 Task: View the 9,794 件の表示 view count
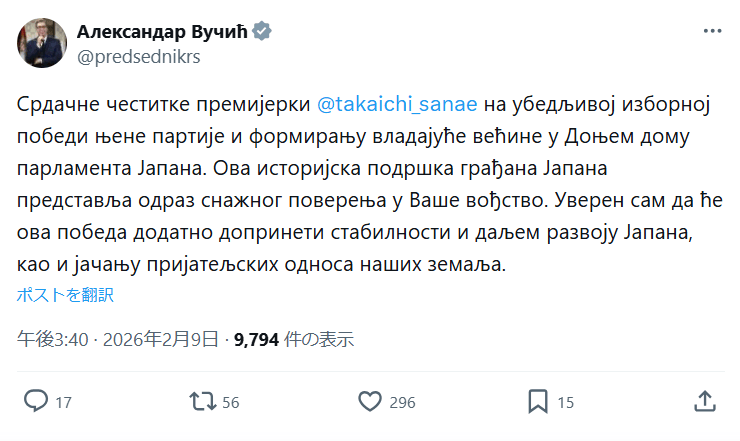click(294, 339)
